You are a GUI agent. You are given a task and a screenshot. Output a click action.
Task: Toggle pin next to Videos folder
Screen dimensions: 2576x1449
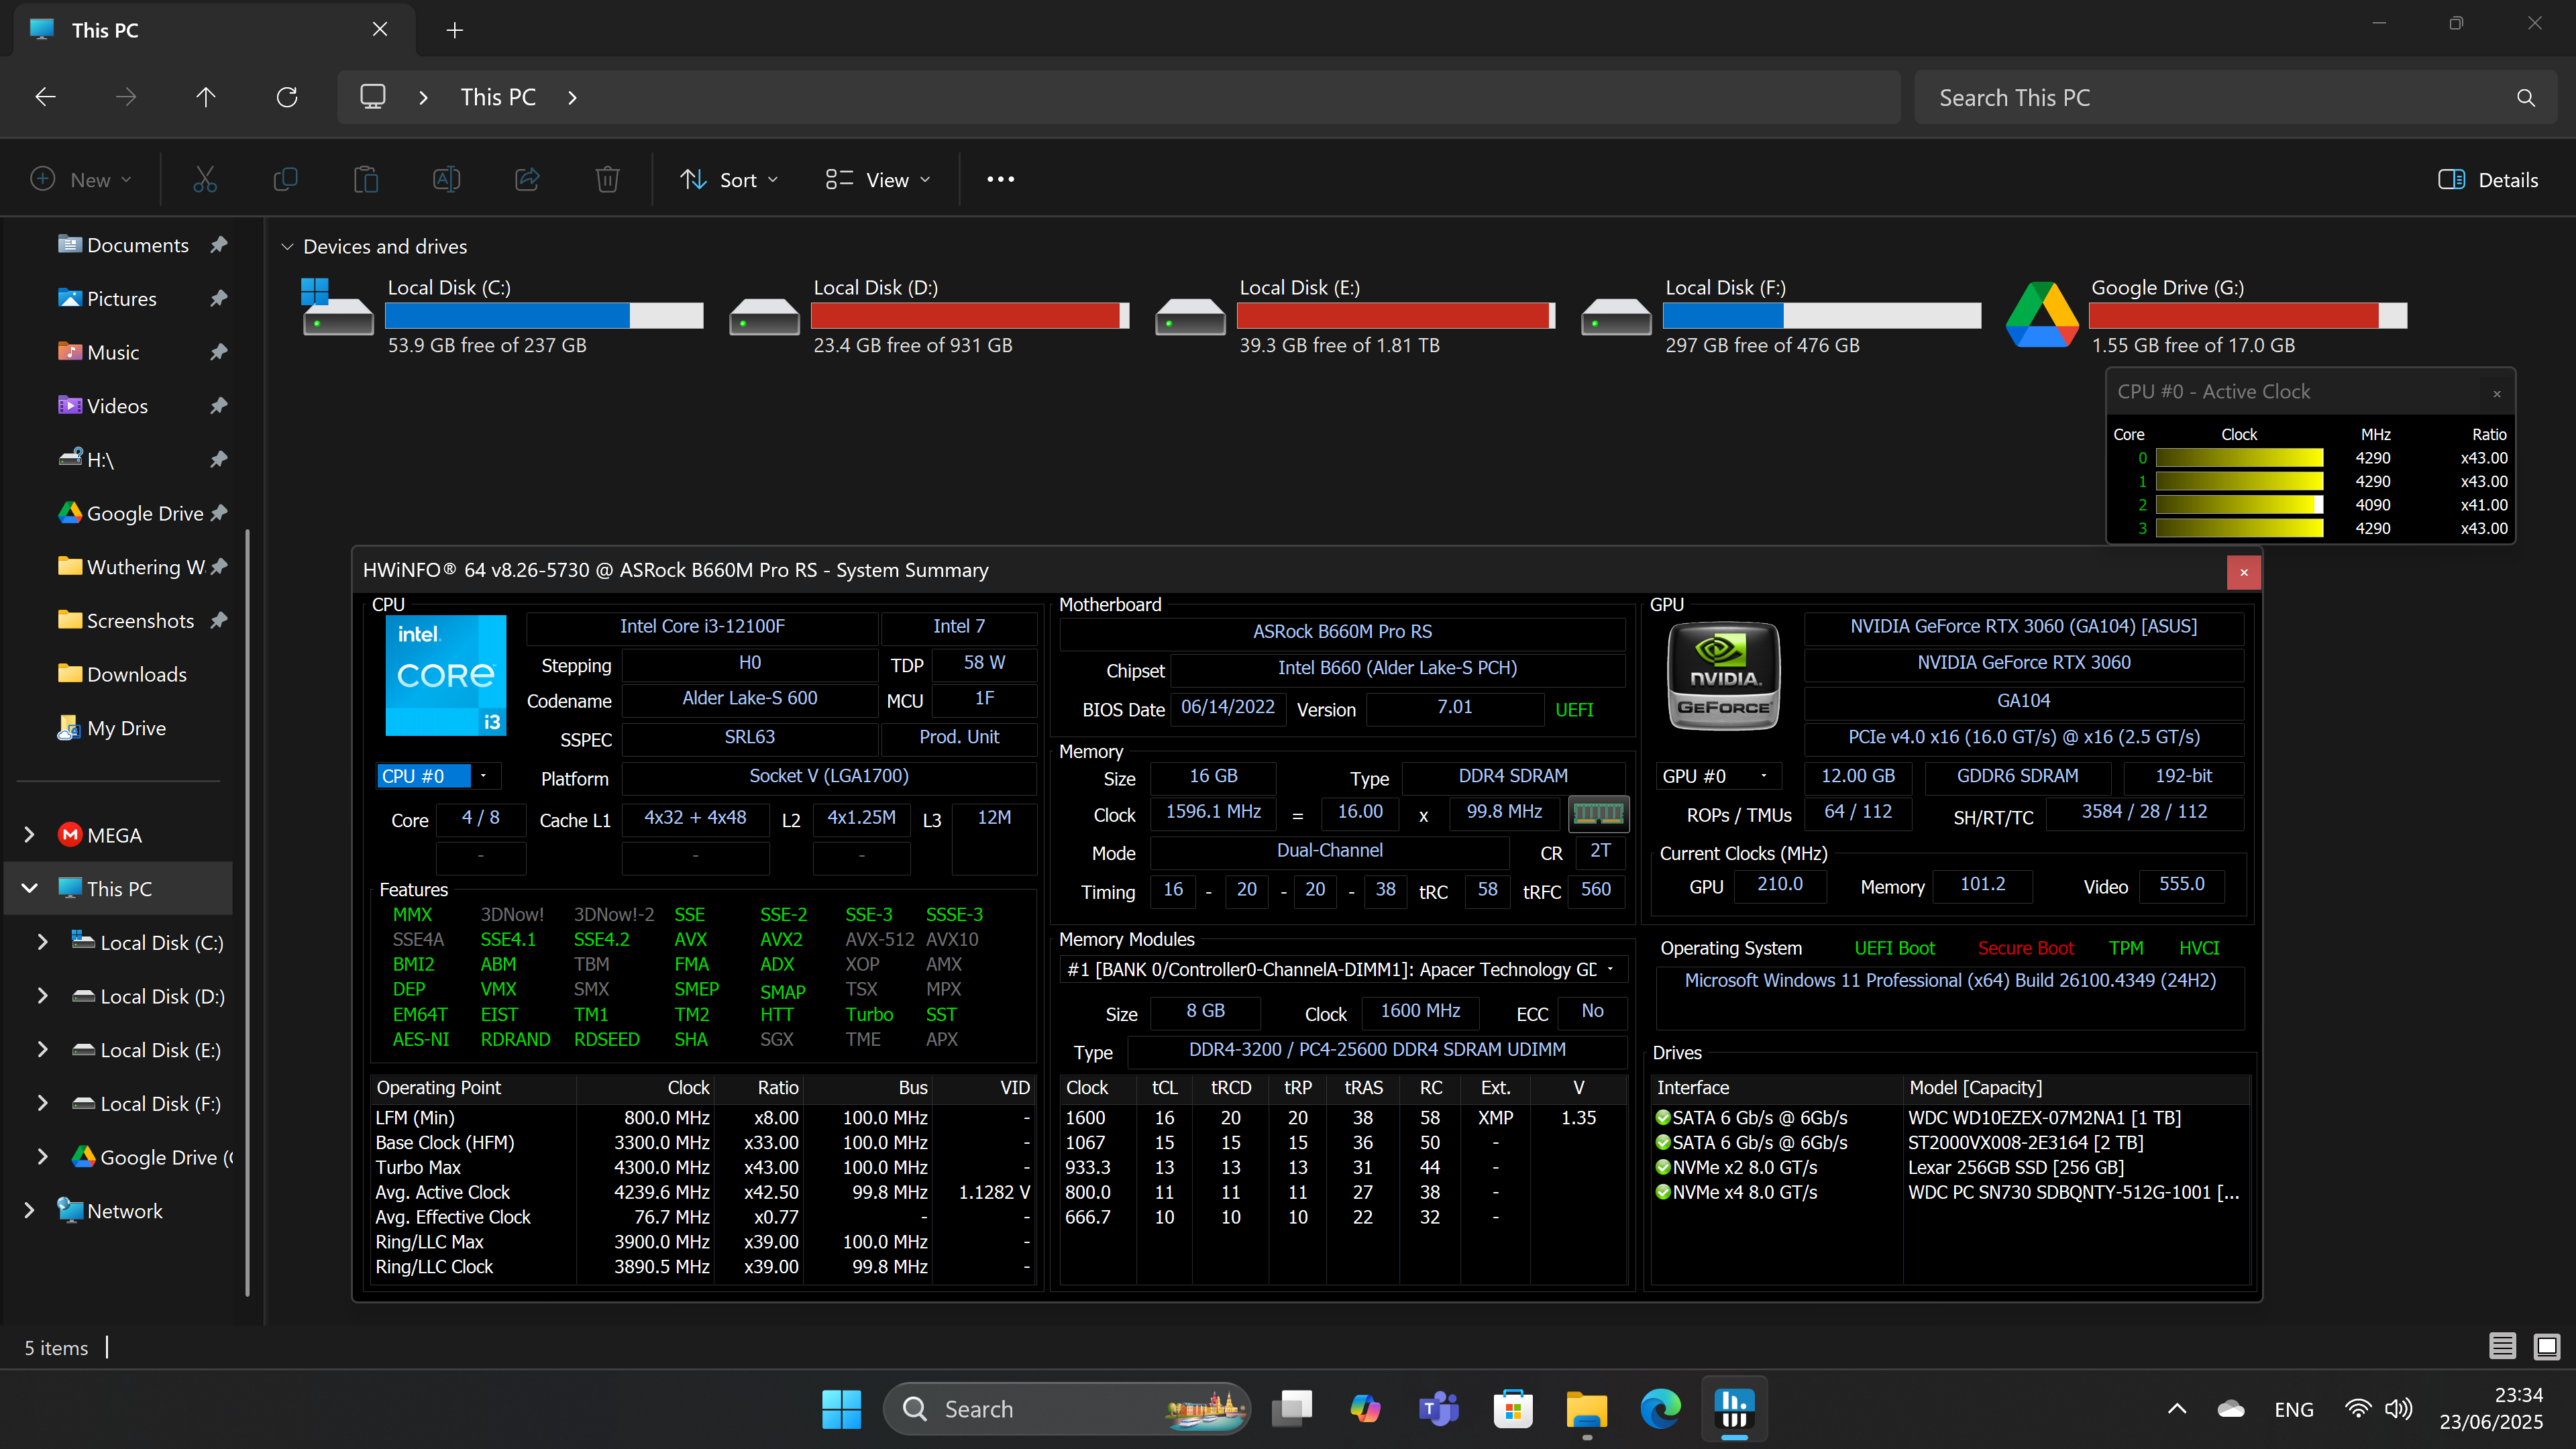click(219, 405)
